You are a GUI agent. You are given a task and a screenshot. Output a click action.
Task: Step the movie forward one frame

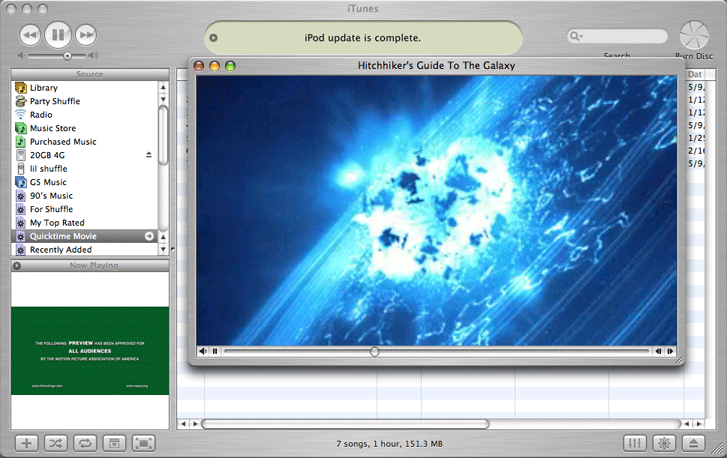(x=670, y=351)
